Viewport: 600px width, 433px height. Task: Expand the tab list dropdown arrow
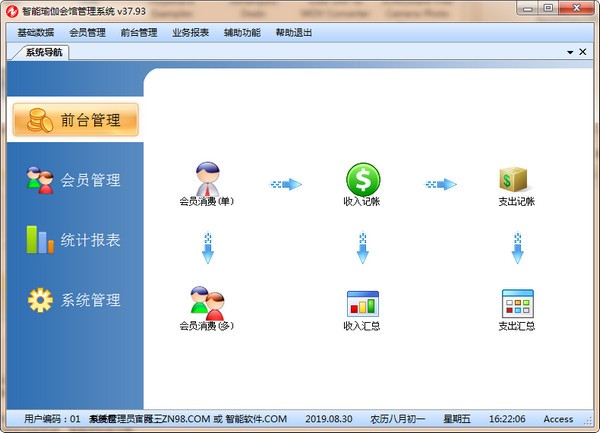coord(570,52)
